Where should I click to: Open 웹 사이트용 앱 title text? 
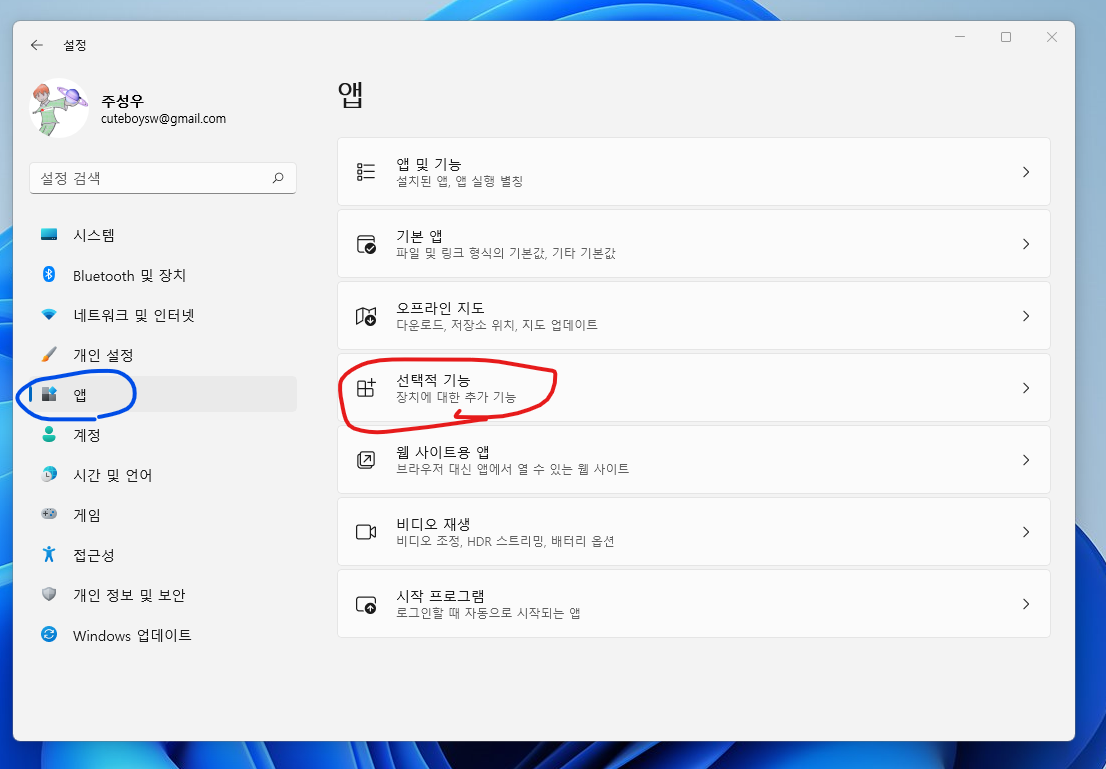click(x=442, y=452)
